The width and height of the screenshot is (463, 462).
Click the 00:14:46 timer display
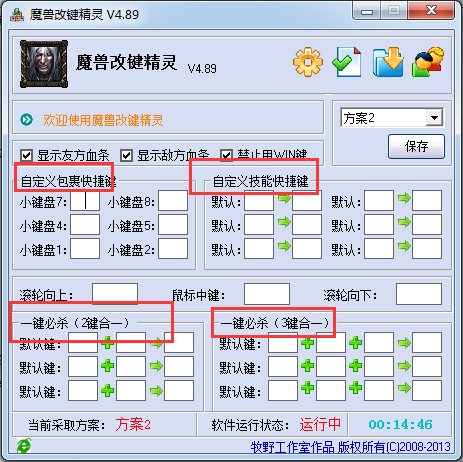[x=400, y=424]
